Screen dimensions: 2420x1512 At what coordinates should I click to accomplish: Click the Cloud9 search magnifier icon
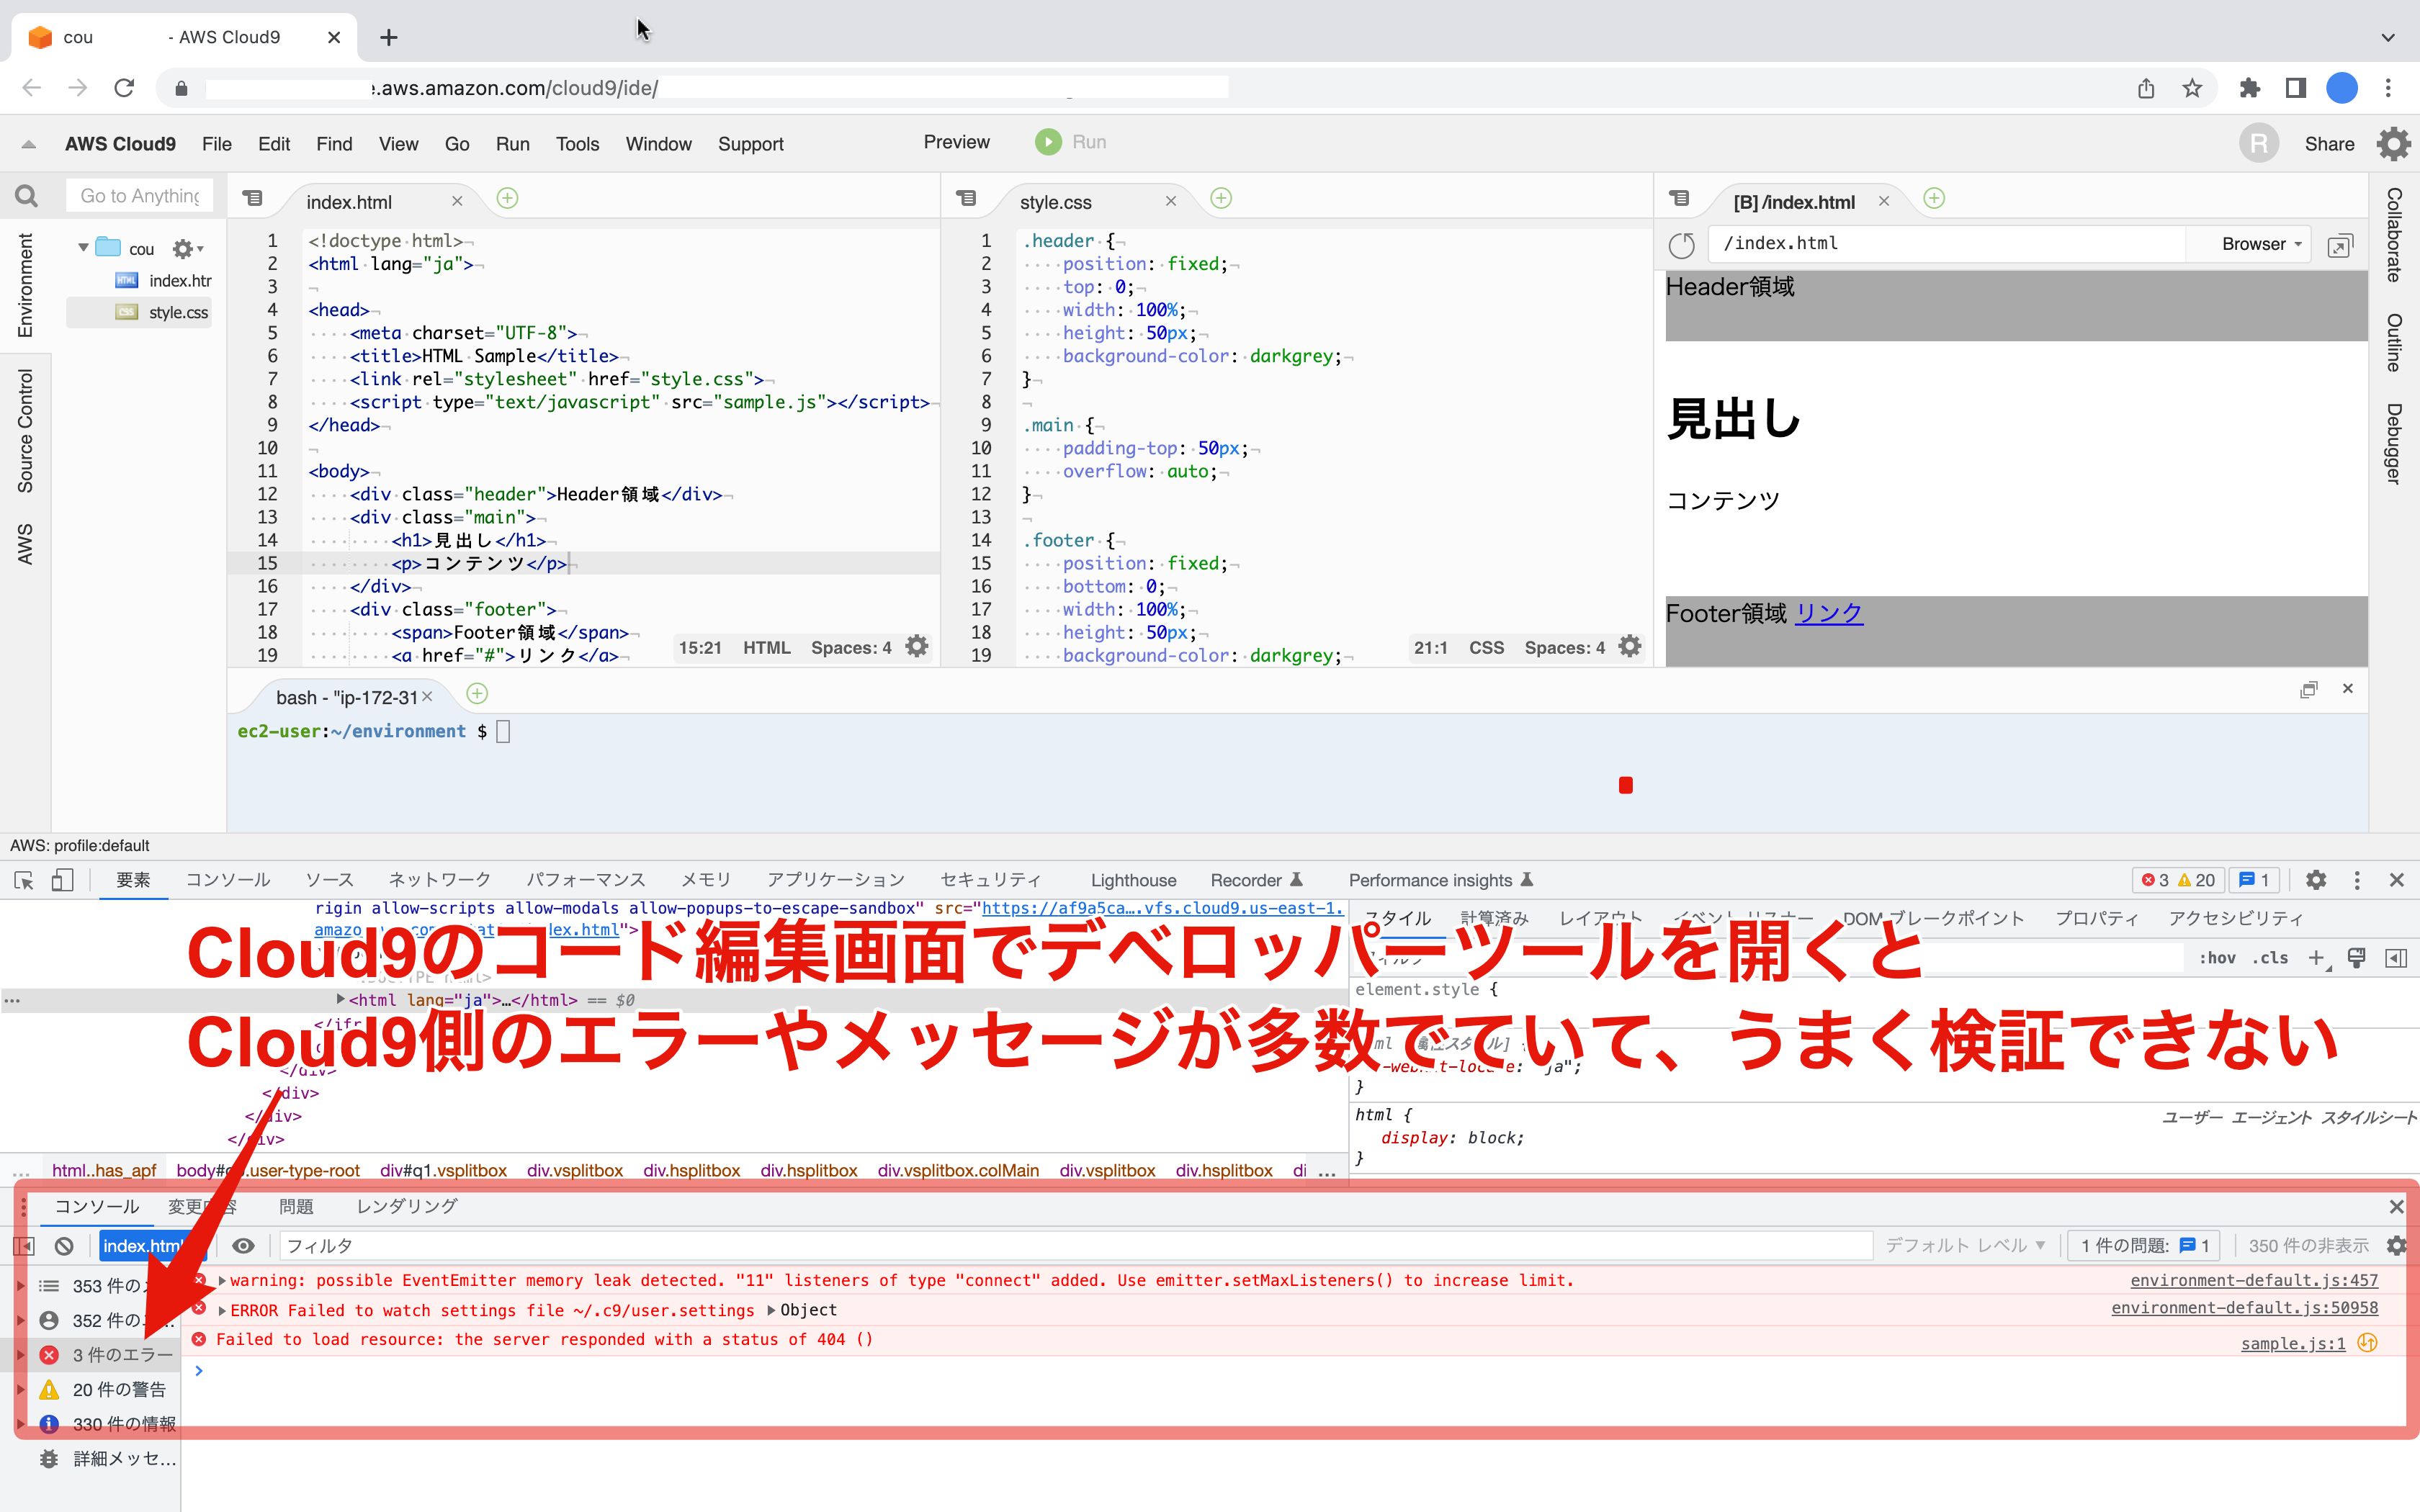click(x=27, y=196)
